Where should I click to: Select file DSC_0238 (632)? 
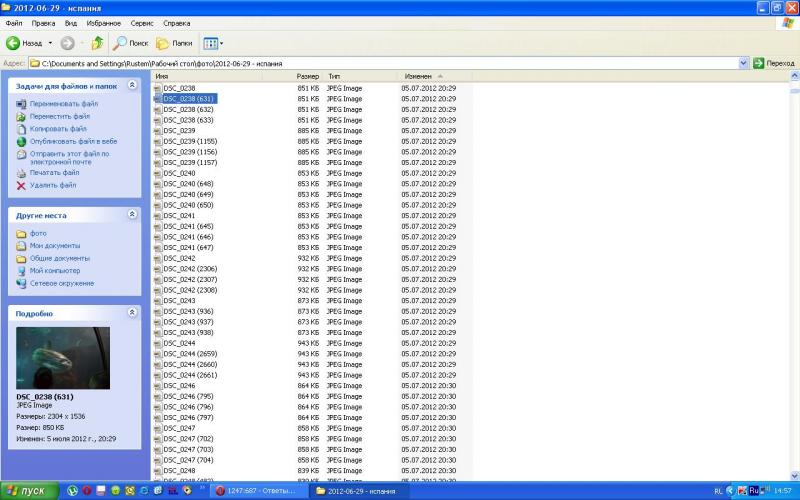click(188, 109)
